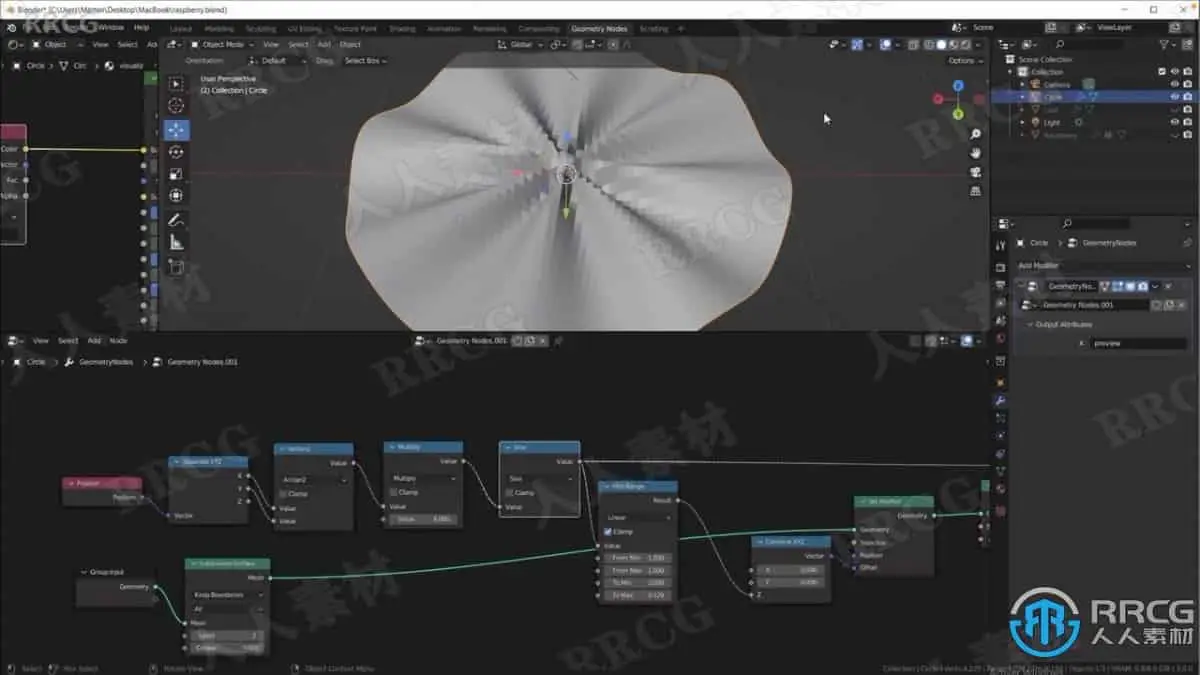Select the Scale tool icon
The image size is (1200, 675).
176,174
